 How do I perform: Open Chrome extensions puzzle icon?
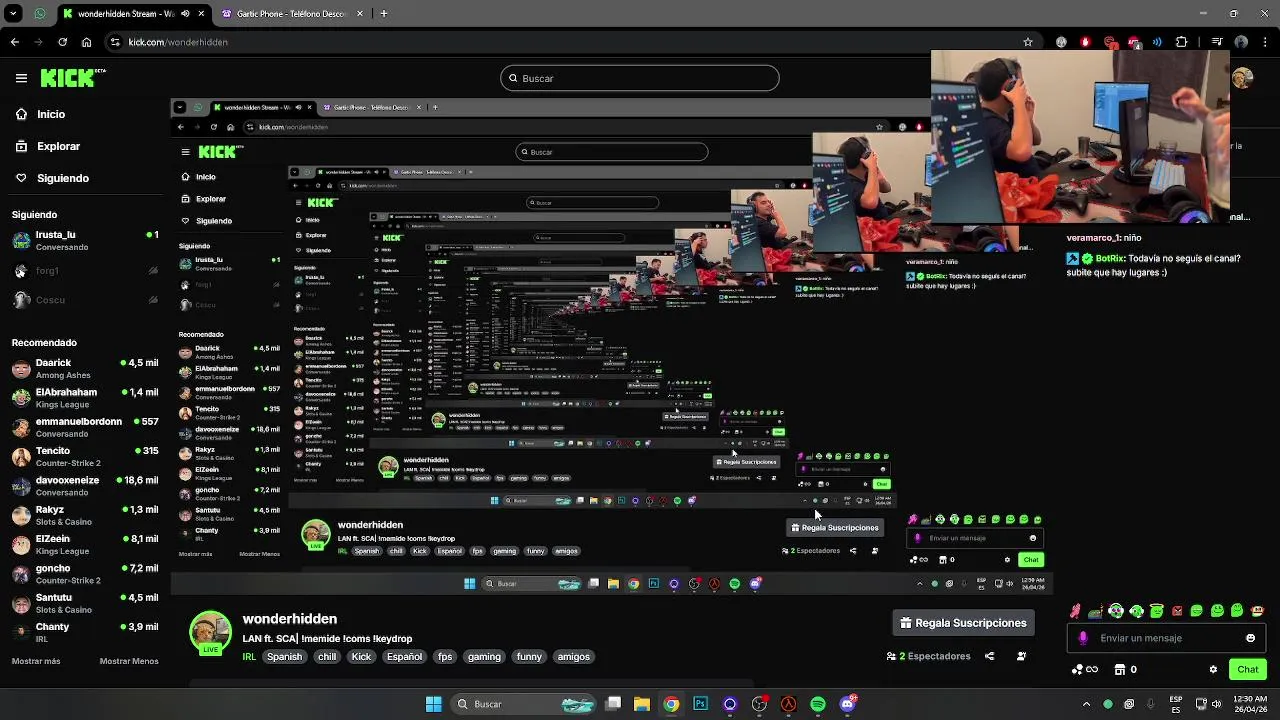[x=1182, y=42]
